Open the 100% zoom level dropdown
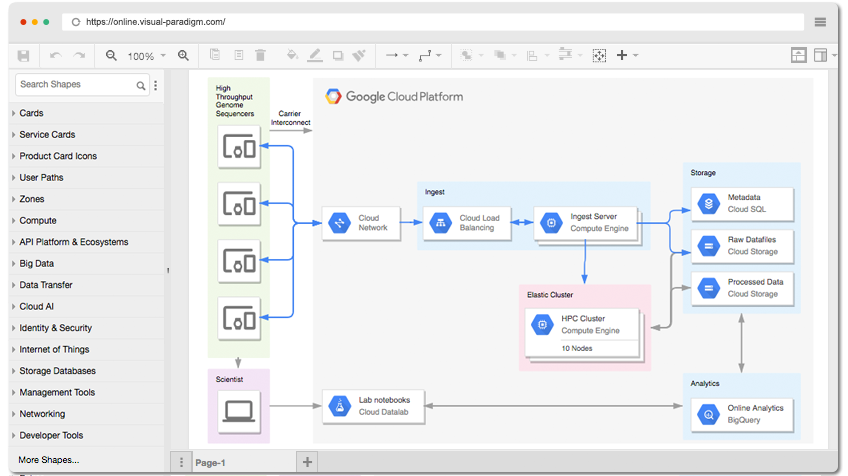Viewport: 848px width, 476px height. (x=147, y=56)
